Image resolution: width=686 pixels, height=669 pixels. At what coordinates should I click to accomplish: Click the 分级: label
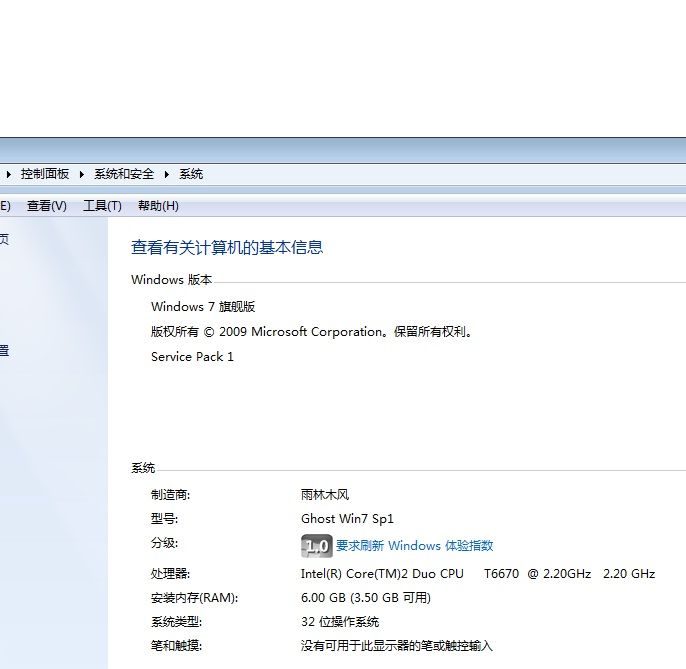coord(164,543)
